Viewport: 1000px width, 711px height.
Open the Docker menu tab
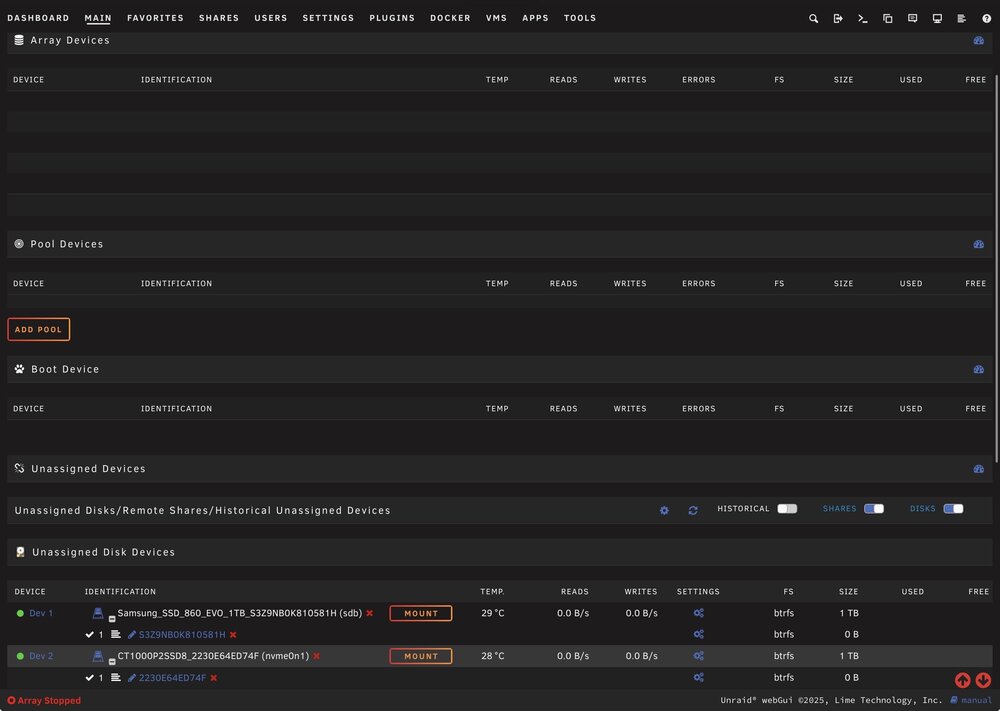click(450, 18)
